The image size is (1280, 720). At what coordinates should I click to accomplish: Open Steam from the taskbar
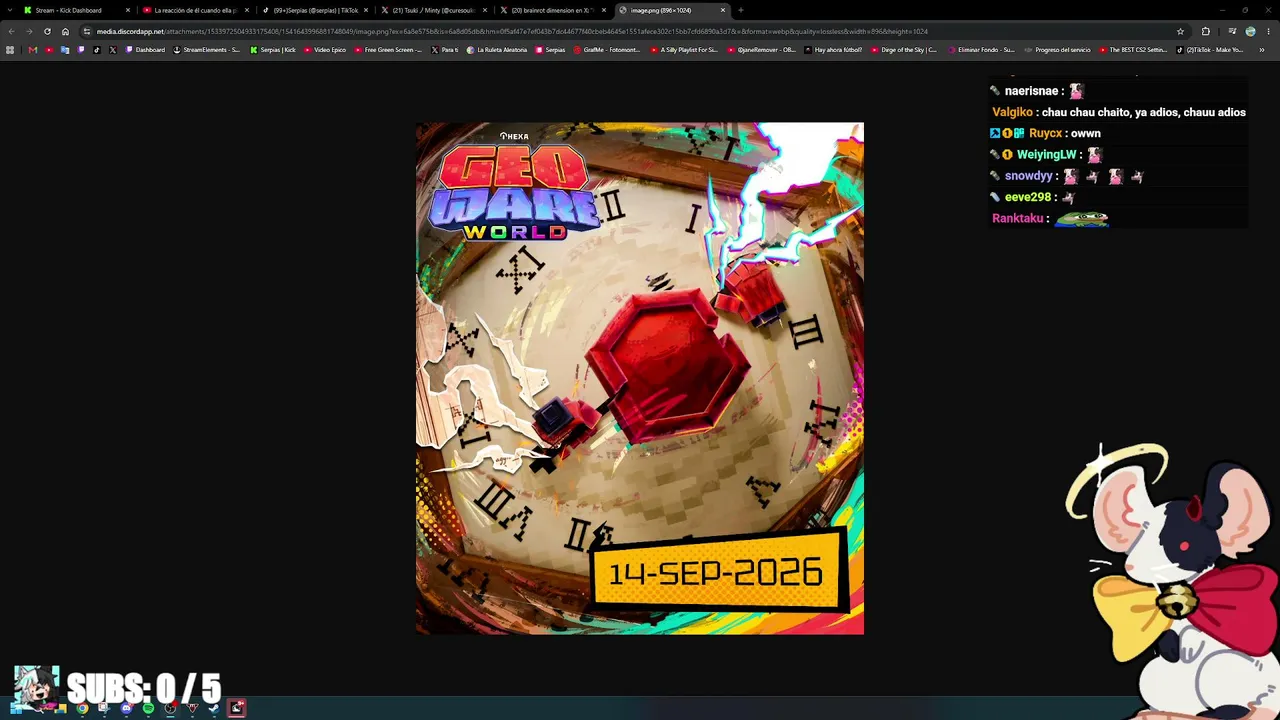(x=214, y=708)
